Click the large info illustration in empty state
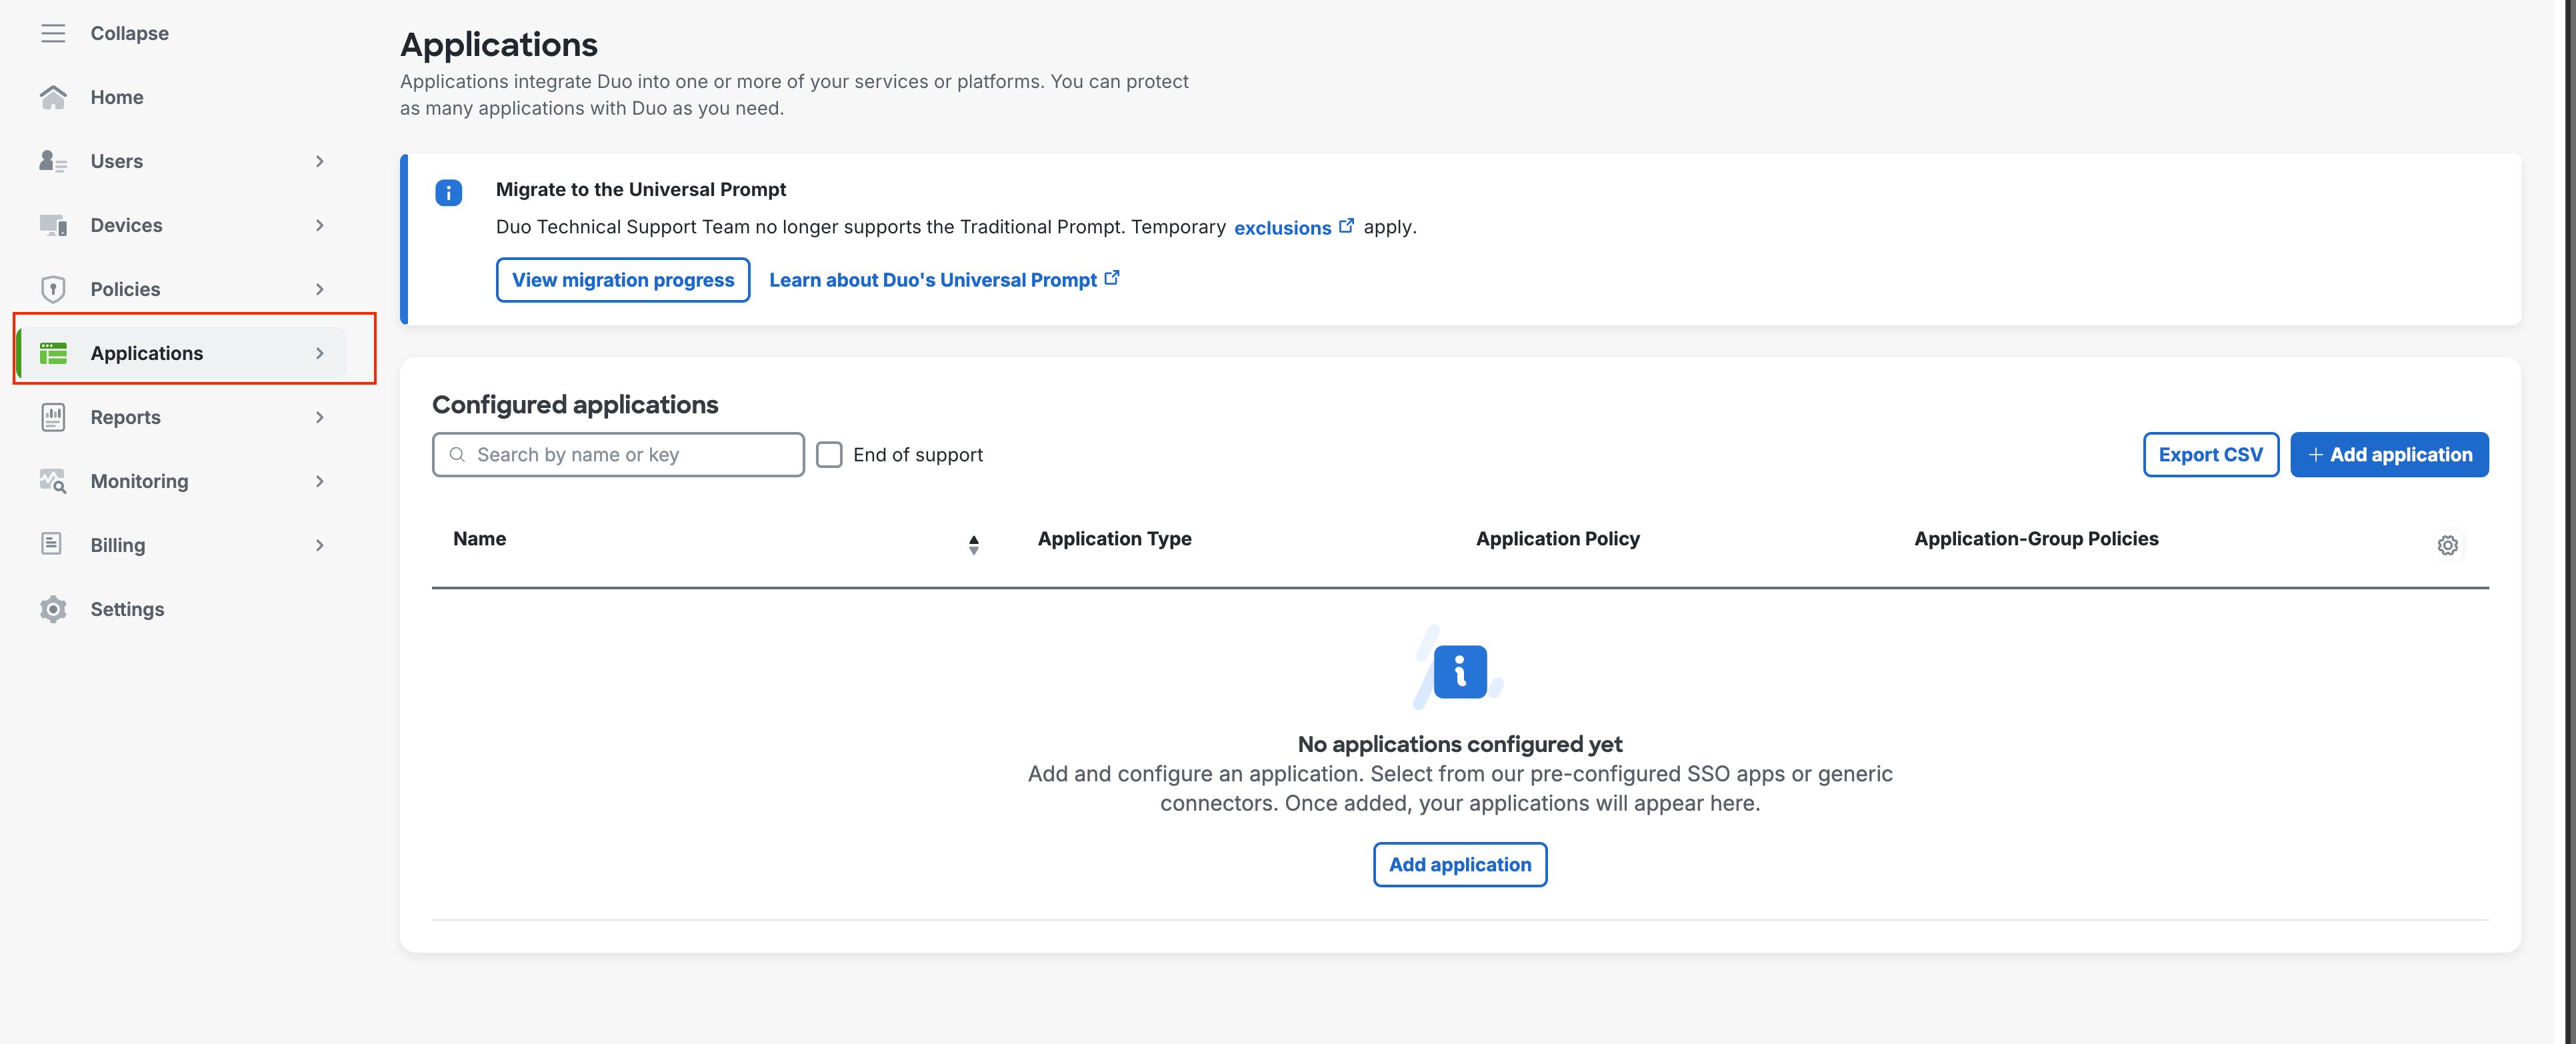 [1459, 668]
